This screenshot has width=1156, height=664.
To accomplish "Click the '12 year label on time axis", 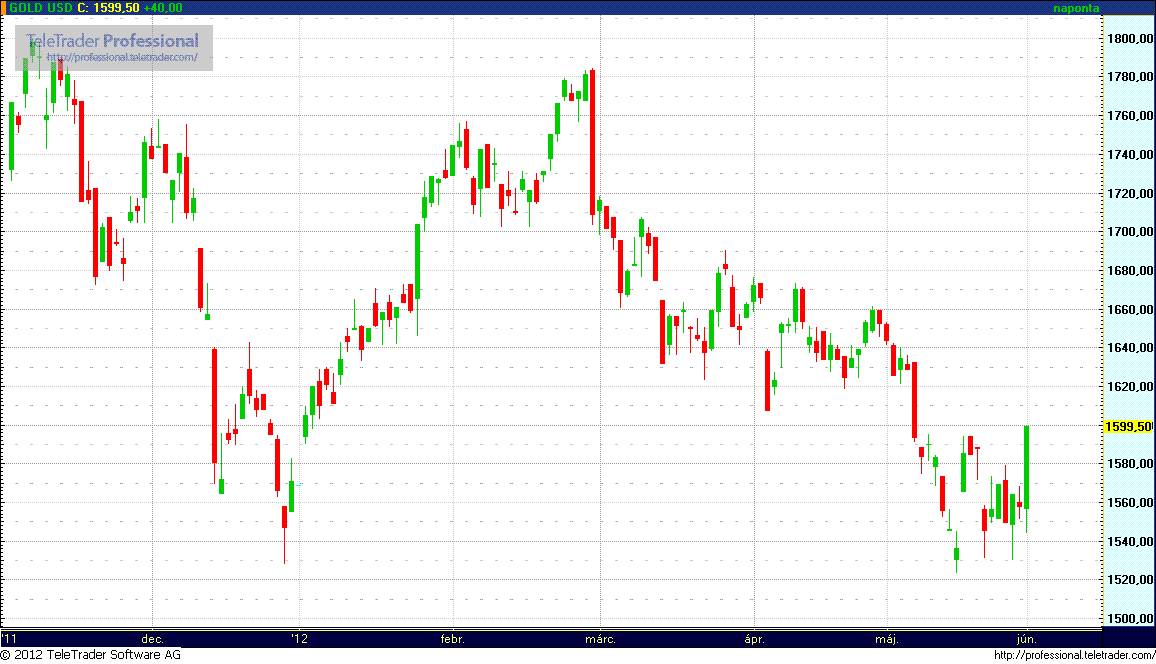I will coord(299,639).
